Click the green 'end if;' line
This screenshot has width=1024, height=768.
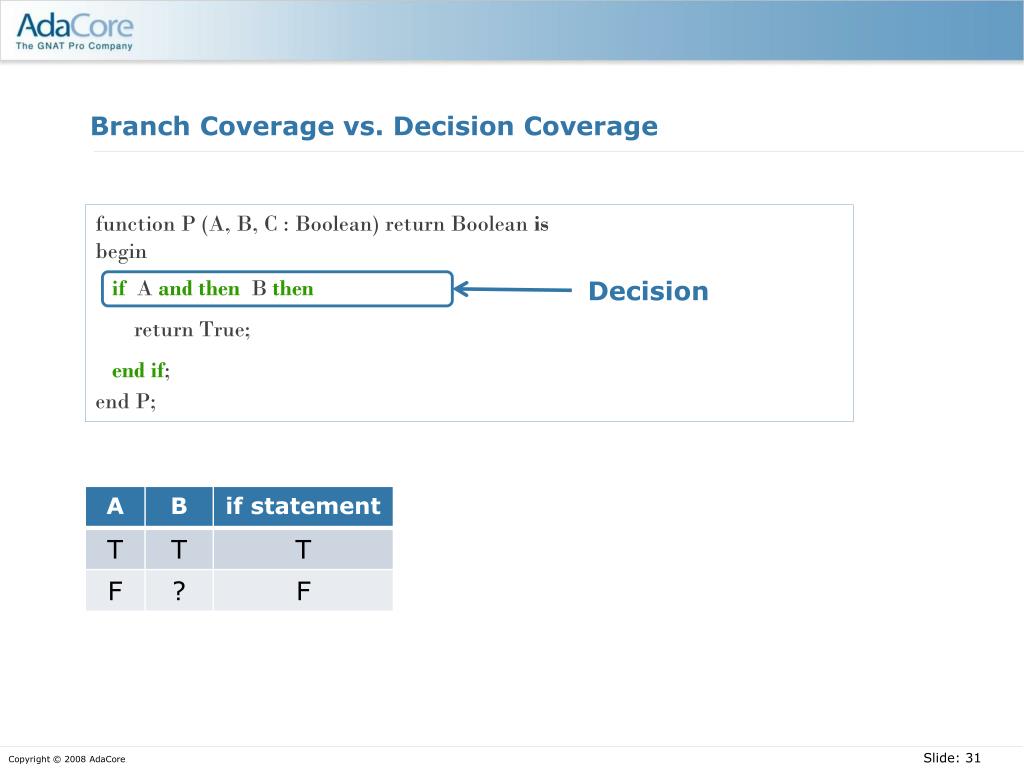pos(140,370)
